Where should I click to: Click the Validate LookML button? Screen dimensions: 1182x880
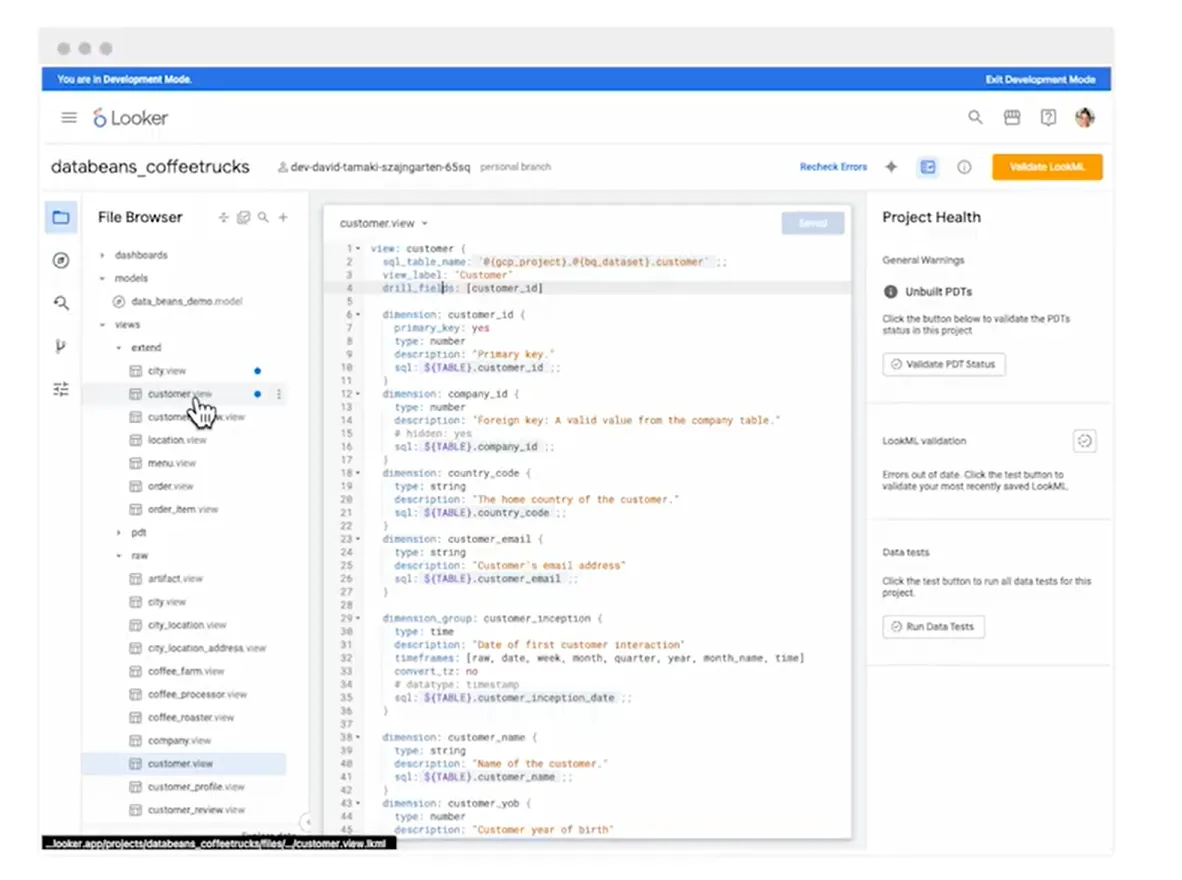(1047, 167)
